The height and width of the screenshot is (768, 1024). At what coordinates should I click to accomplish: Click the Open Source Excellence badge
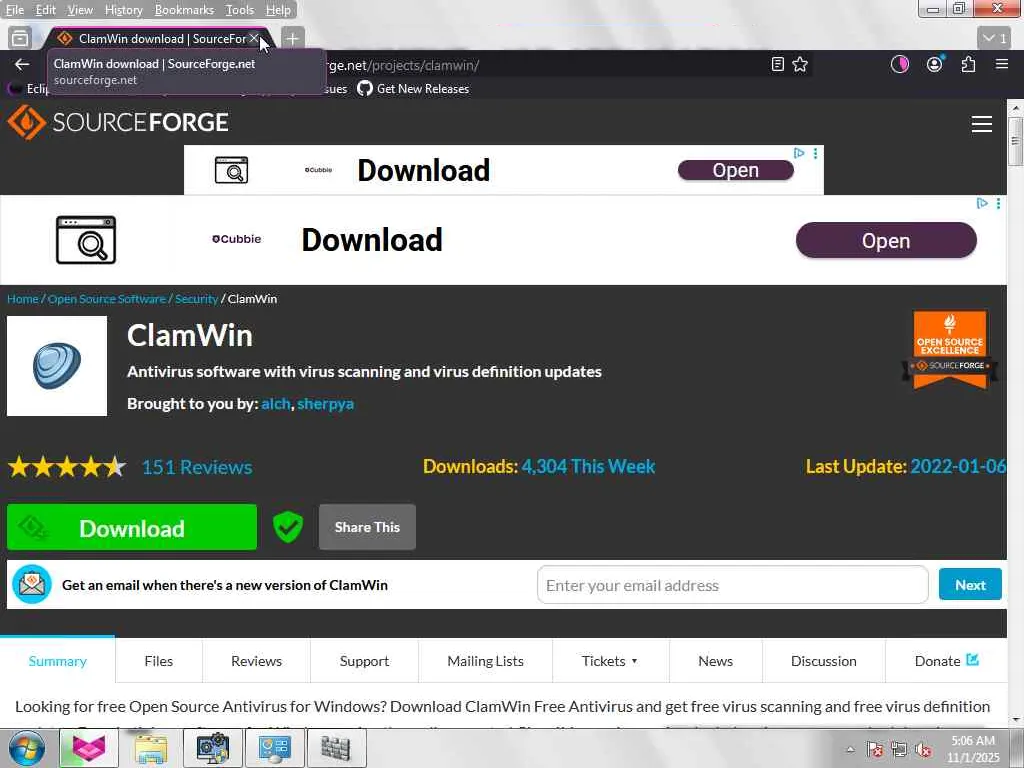(950, 349)
